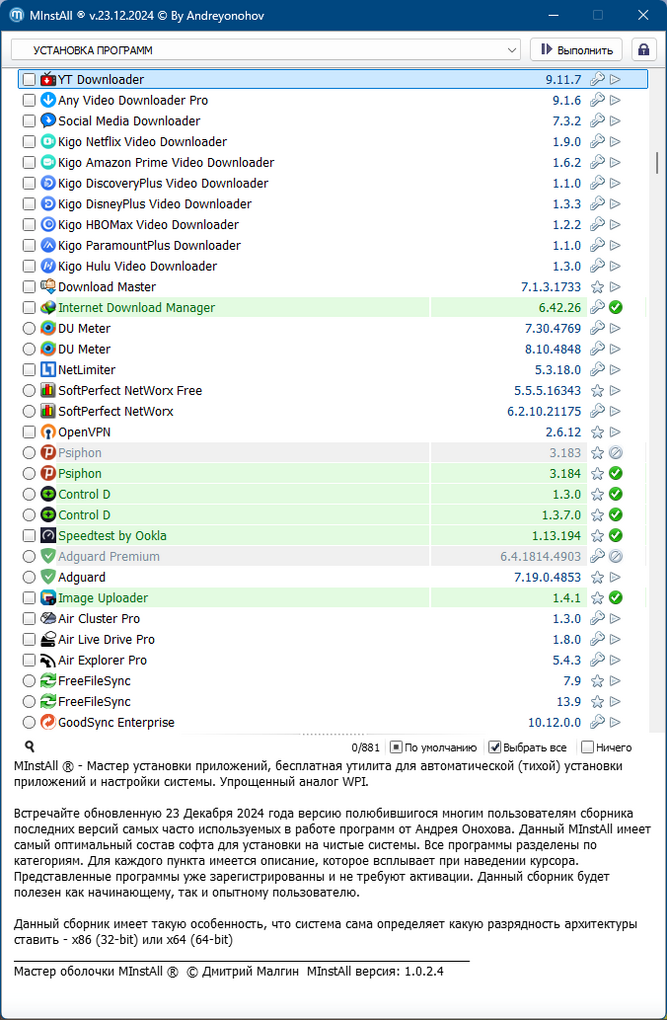The image size is (667, 1020).
Task: Click the Kigo ParamountPlus Downloader name
Action: click(x=150, y=246)
